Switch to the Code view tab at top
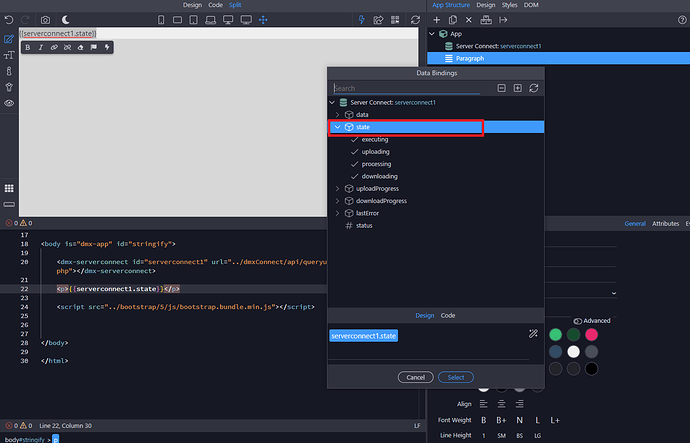This screenshot has width=690, height=443. pos(215,5)
